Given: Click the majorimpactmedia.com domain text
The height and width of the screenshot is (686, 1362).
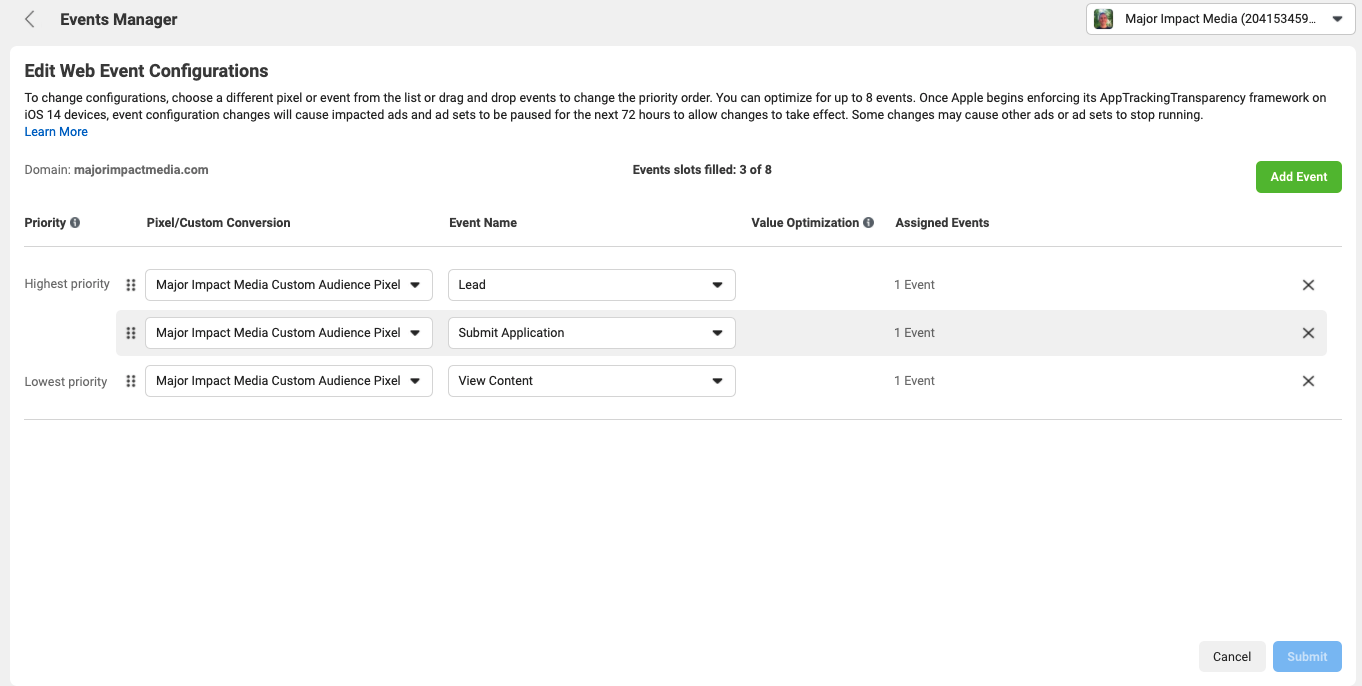Looking at the screenshot, I should [141, 170].
